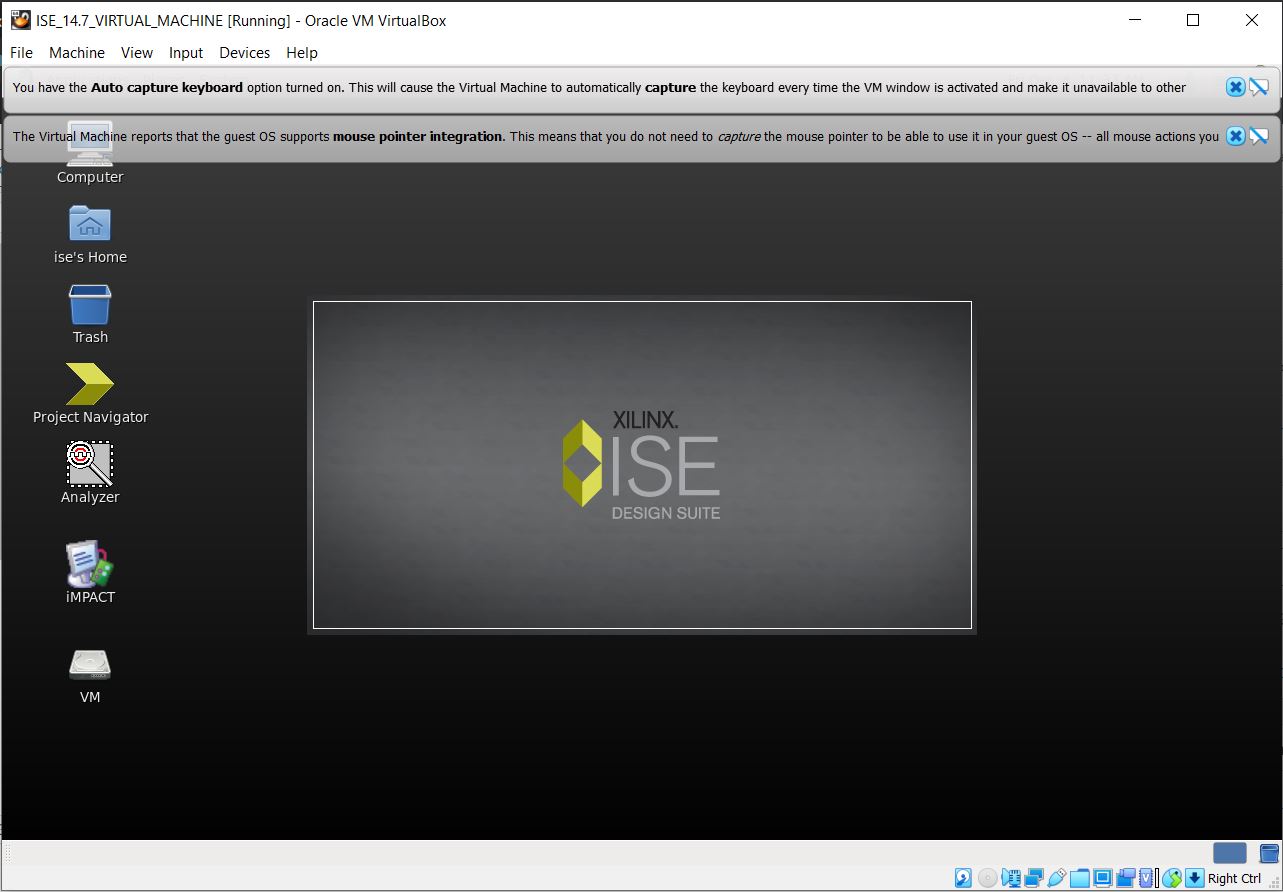
Task: Click the guest panel trash applet
Action: [x=1270, y=853]
